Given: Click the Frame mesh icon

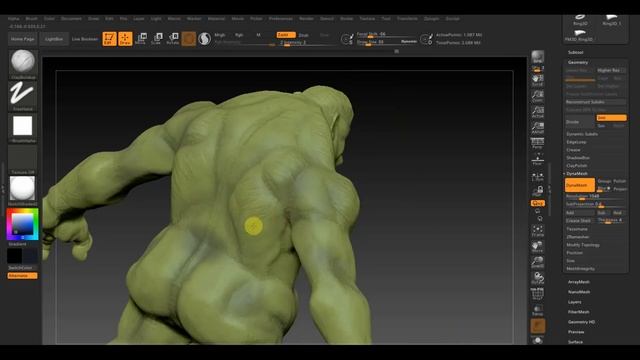Looking at the screenshot, I should (x=538, y=231).
